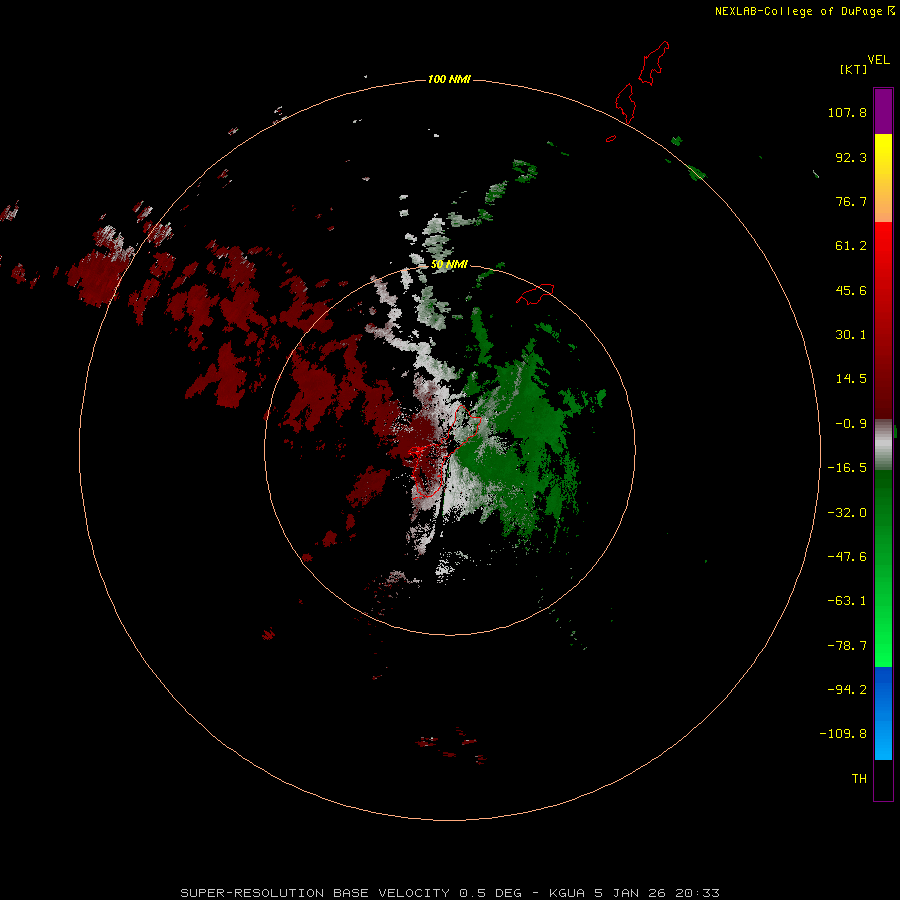
Task: Click the [KT] units label
Action: click(853, 69)
